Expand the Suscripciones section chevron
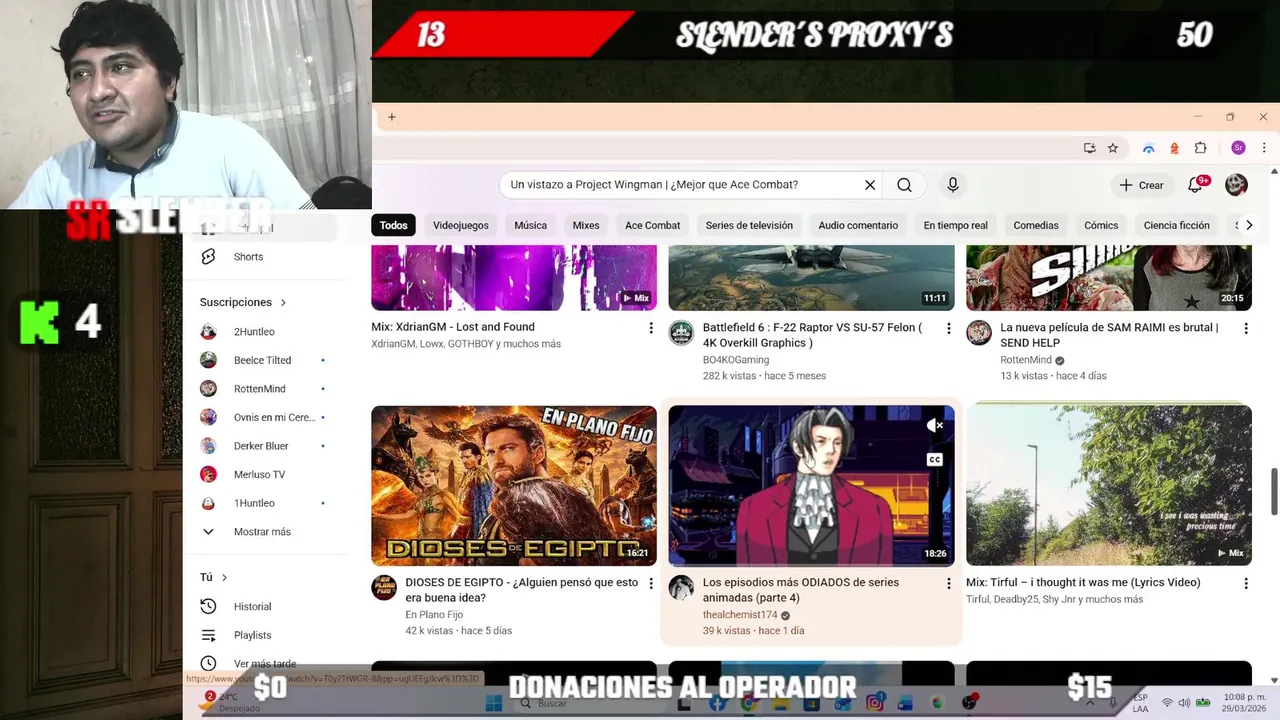This screenshot has height=720, width=1280. pyautogui.click(x=283, y=302)
